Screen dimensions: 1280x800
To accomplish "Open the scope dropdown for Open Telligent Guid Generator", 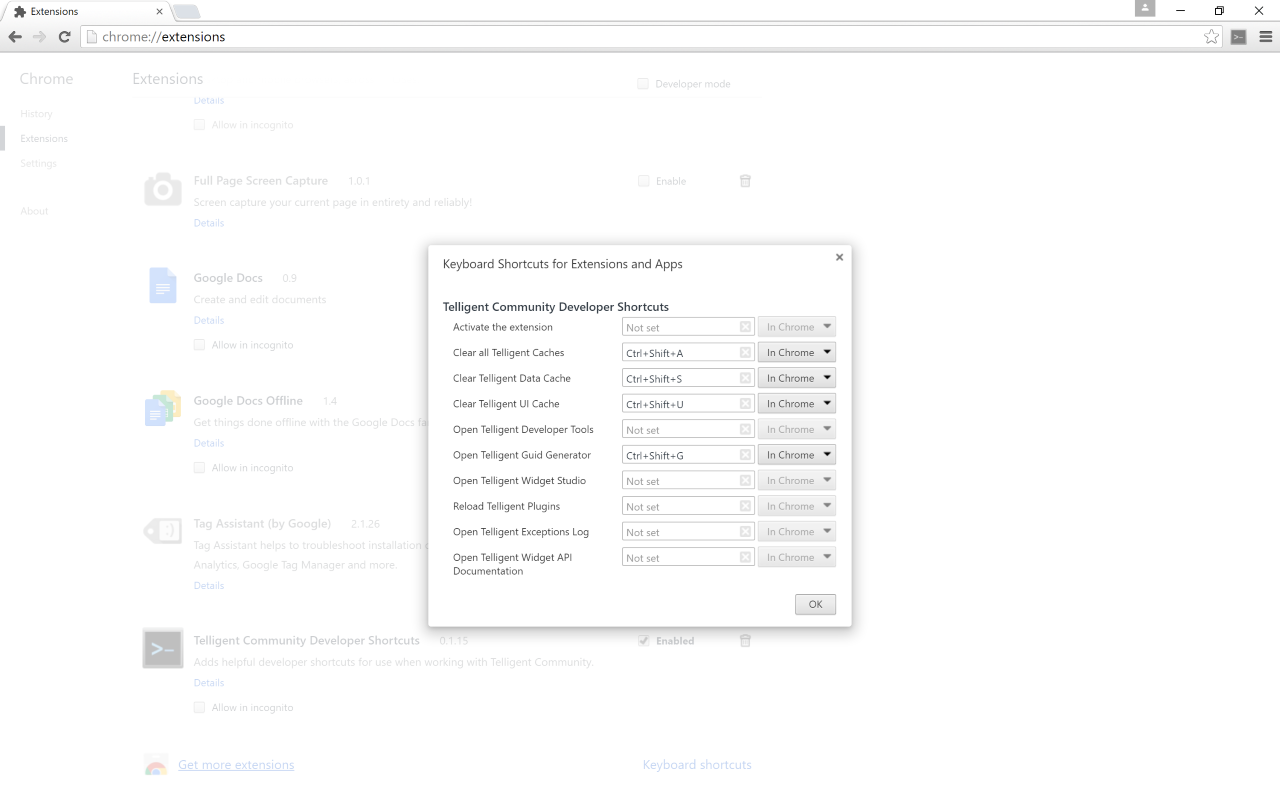I will point(796,454).
